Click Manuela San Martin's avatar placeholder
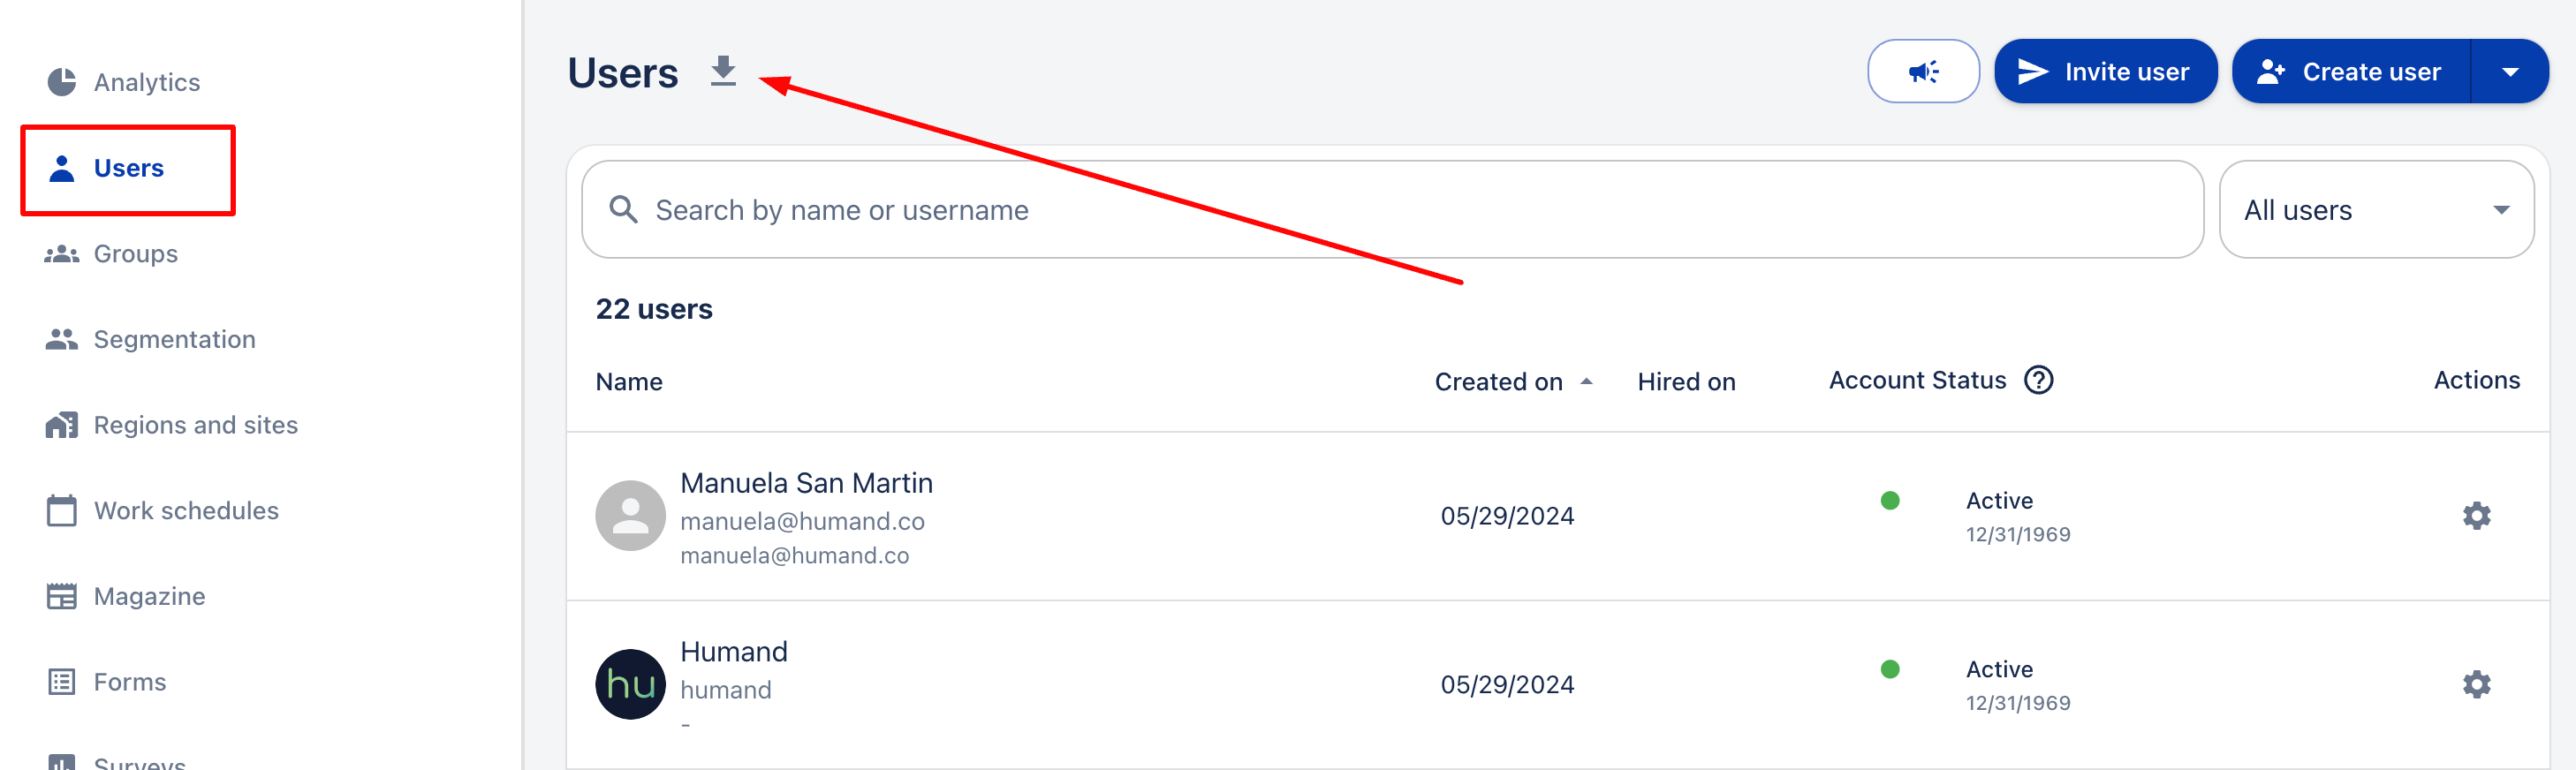Image resolution: width=2576 pixels, height=770 pixels. coord(630,516)
